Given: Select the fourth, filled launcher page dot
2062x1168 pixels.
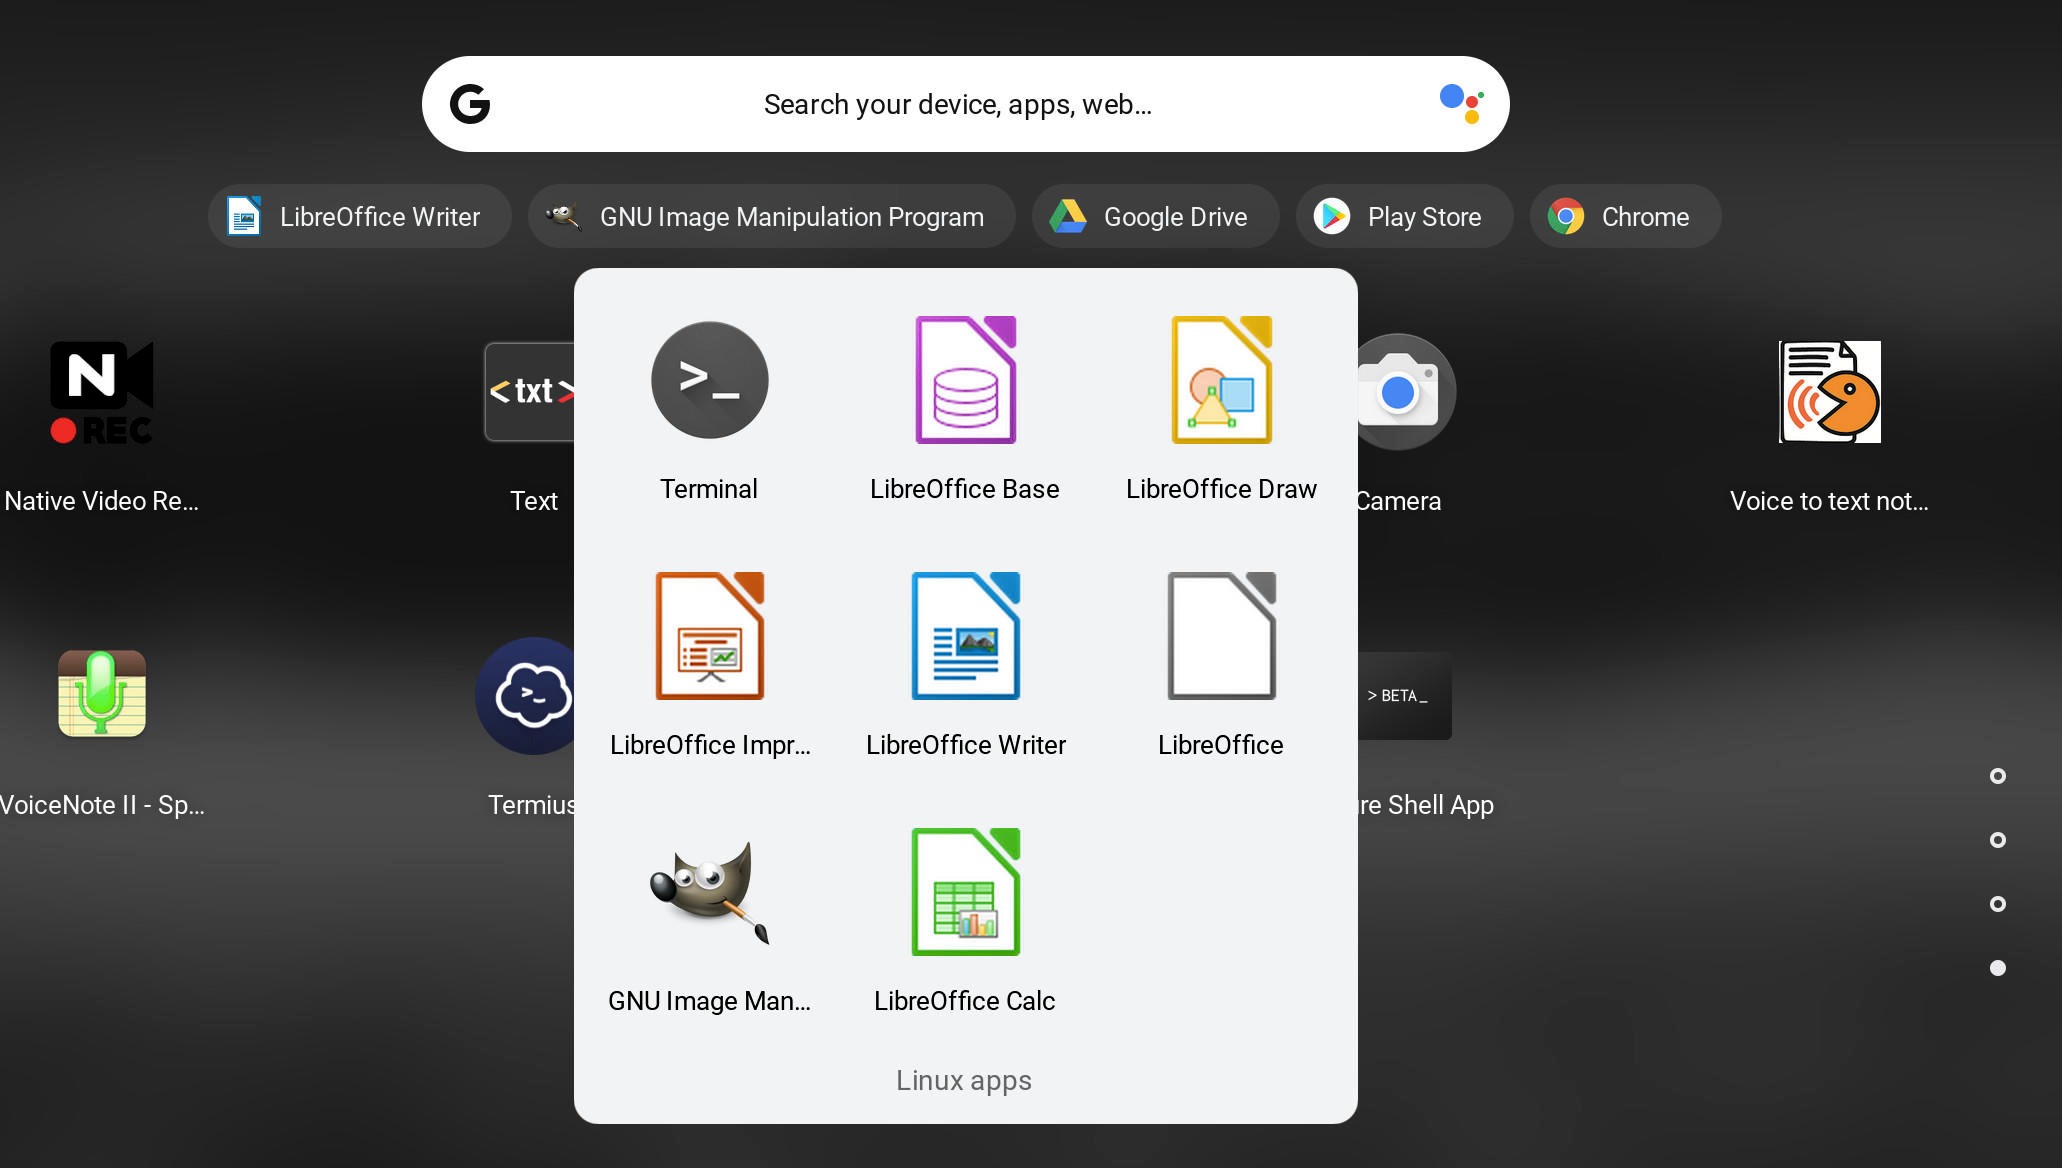Looking at the screenshot, I should 1998,968.
